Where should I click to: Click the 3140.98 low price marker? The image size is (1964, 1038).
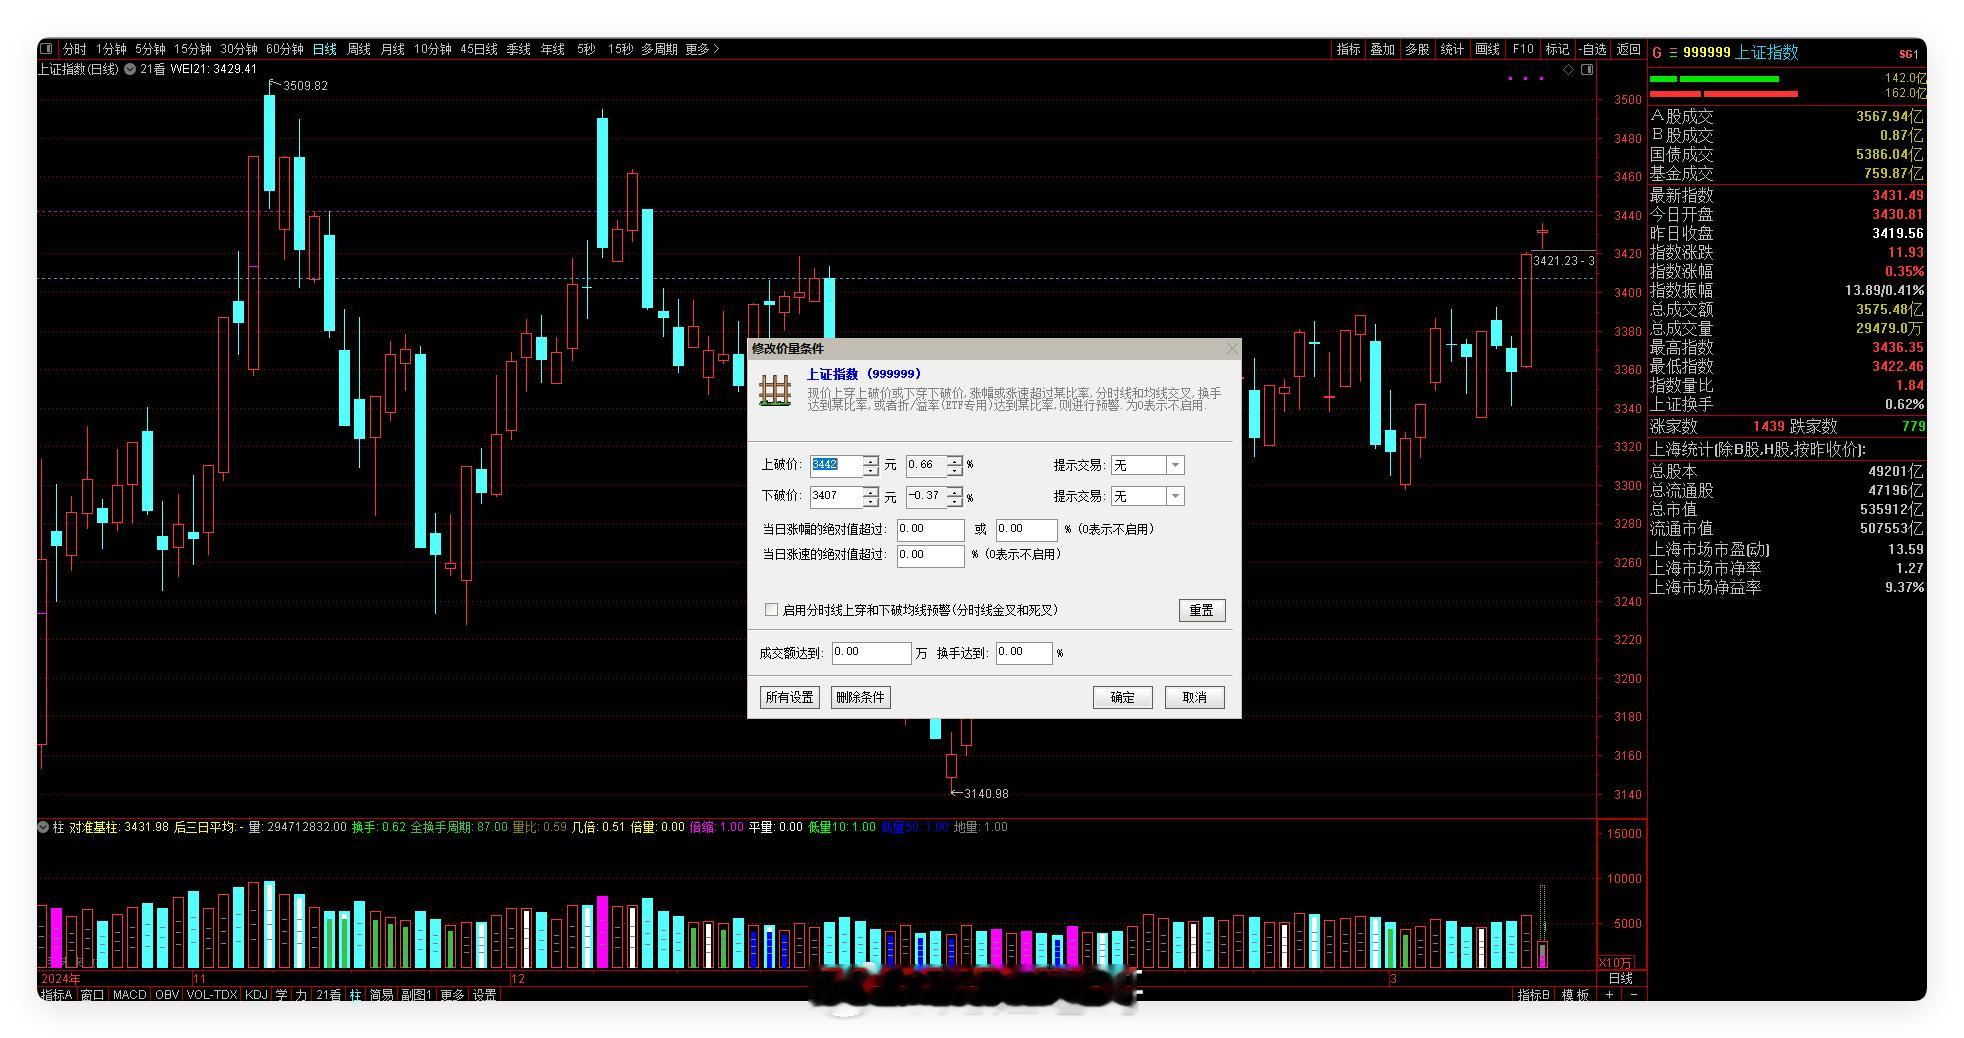pyautogui.click(x=986, y=794)
